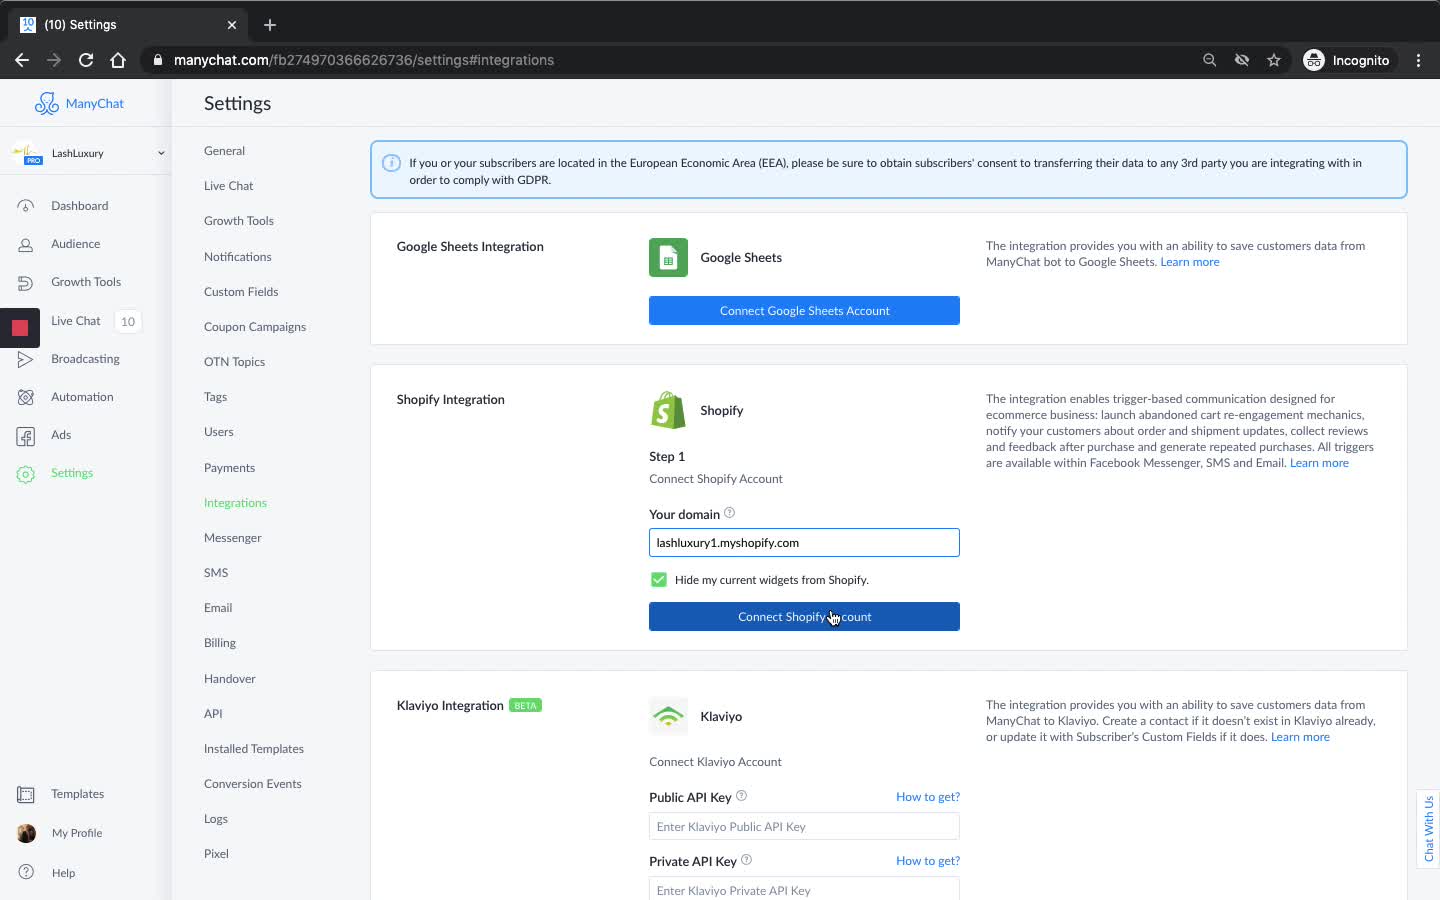Reload the page in browser
Image resolution: width=1440 pixels, height=900 pixels.
coord(86,60)
